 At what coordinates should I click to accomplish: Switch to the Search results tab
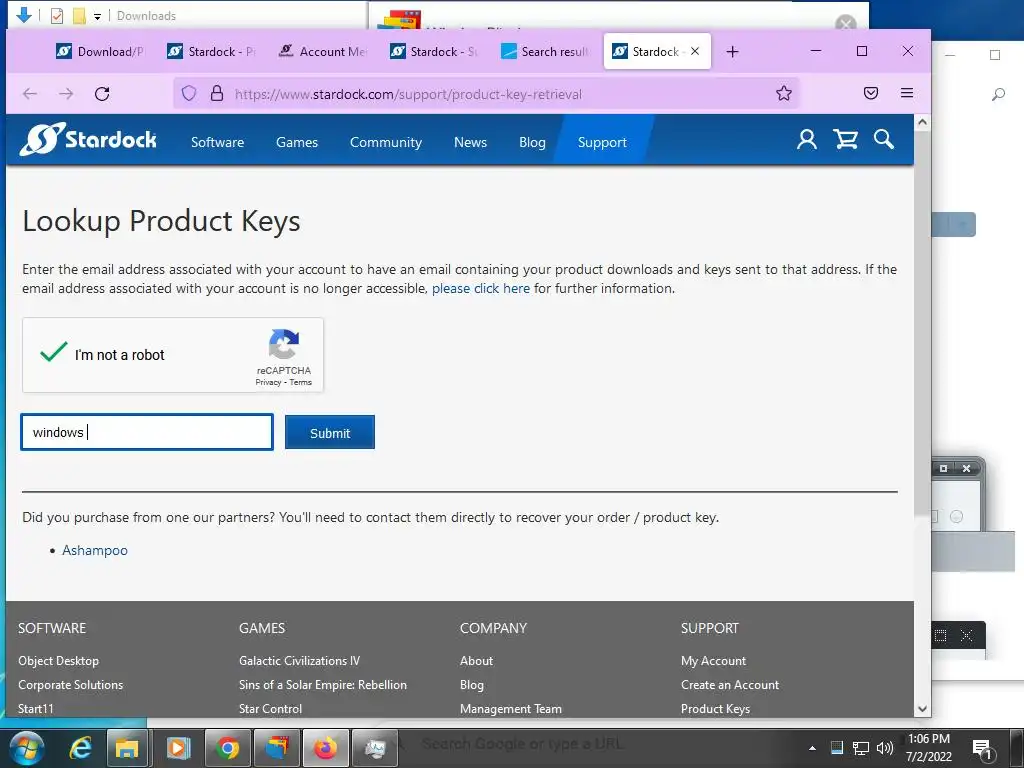click(545, 52)
